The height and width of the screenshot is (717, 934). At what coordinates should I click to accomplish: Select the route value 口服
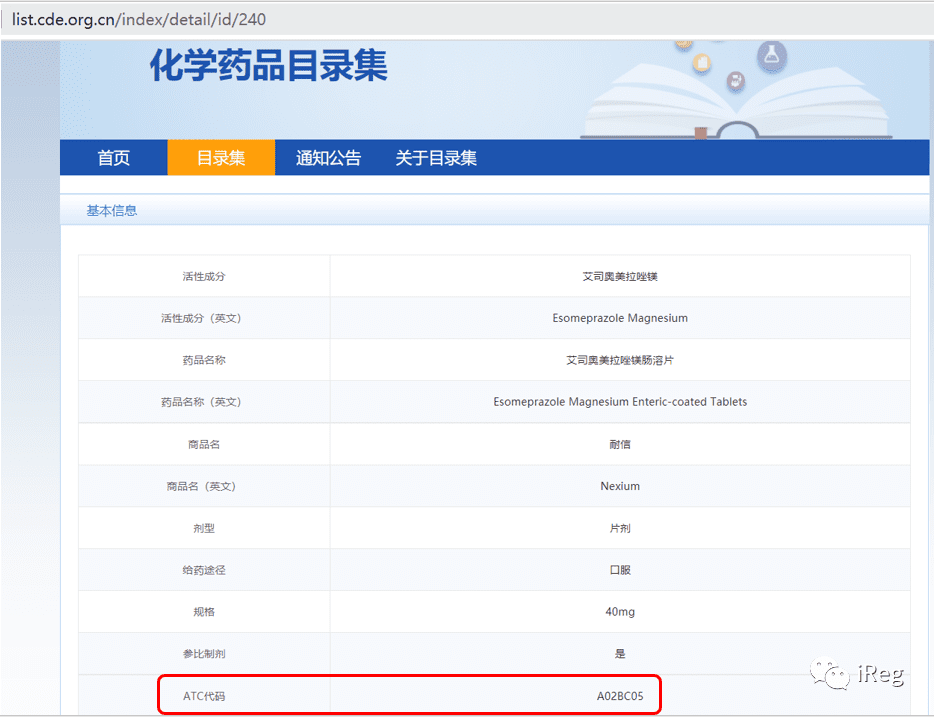619,570
